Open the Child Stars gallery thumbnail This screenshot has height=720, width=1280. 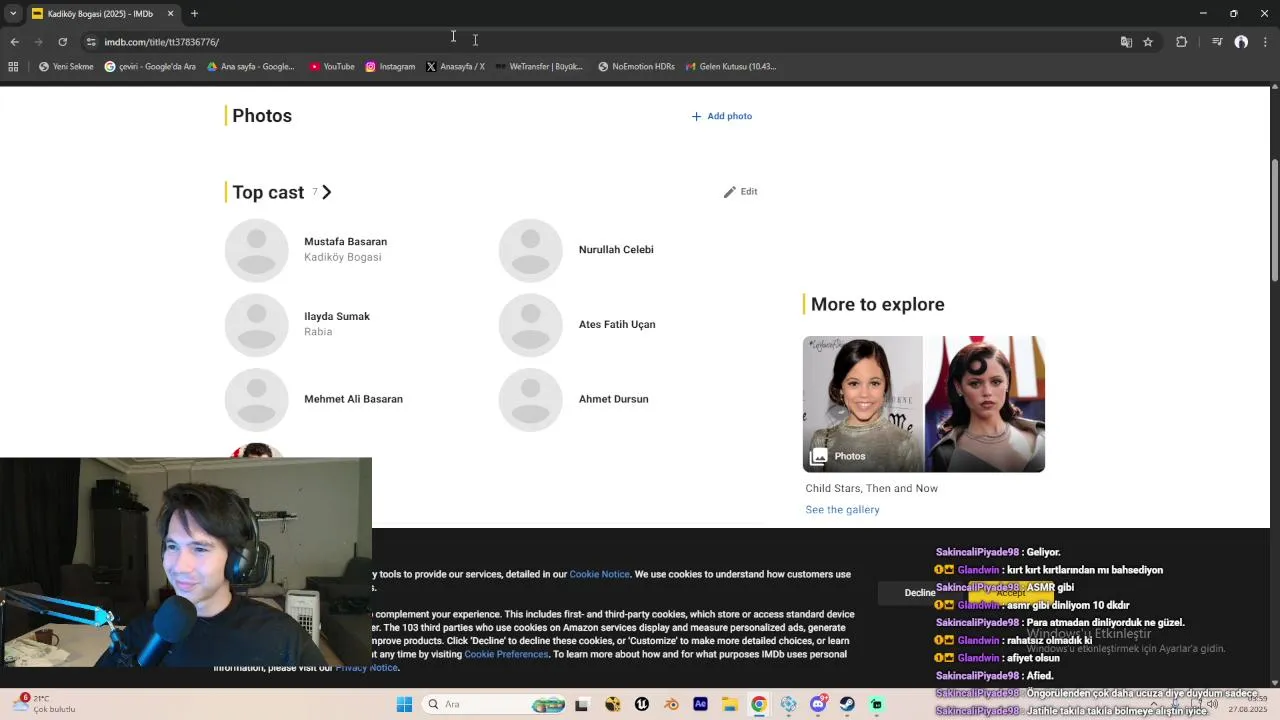pos(924,404)
